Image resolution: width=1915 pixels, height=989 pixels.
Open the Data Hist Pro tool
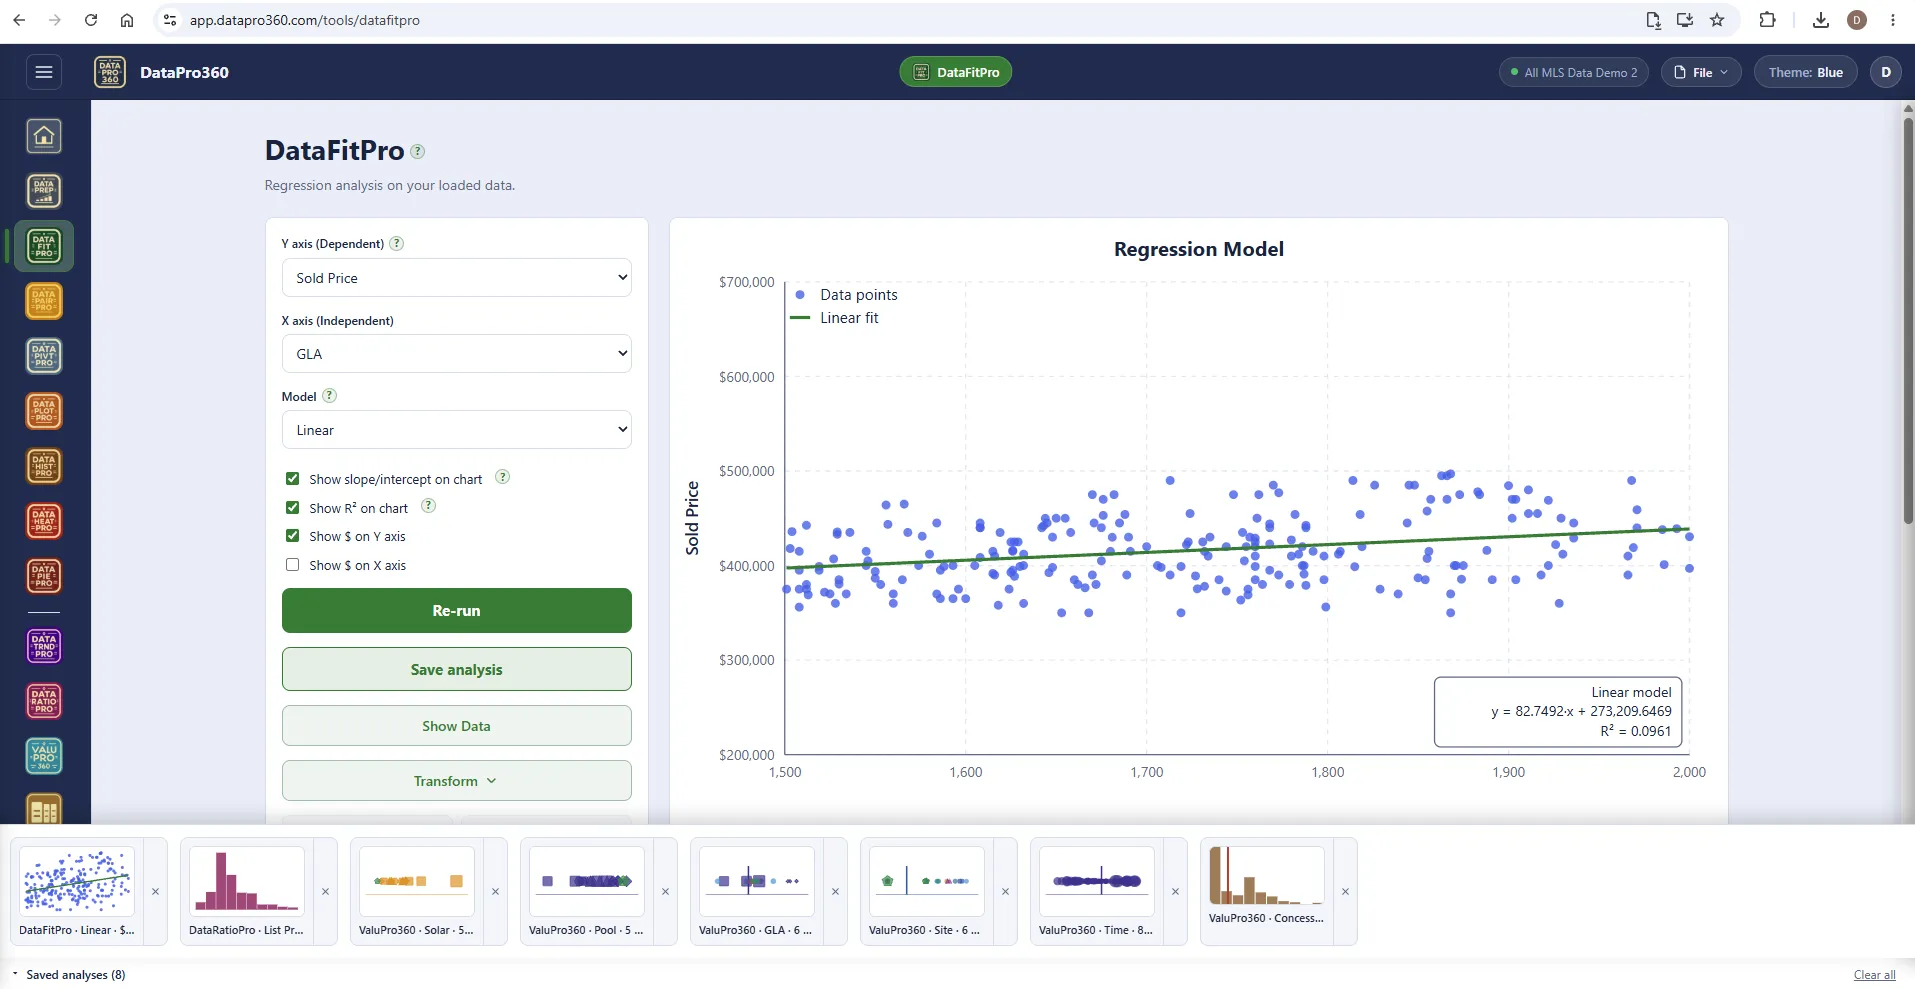click(44, 466)
